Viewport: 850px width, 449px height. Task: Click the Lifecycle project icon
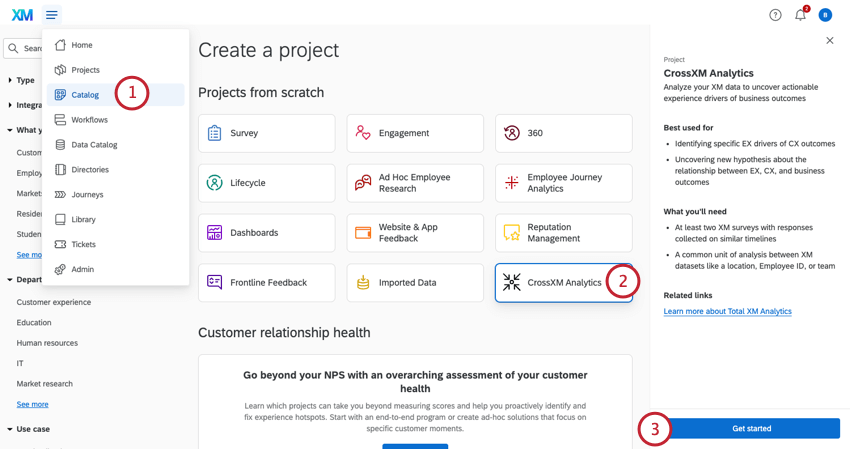[x=215, y=183]
